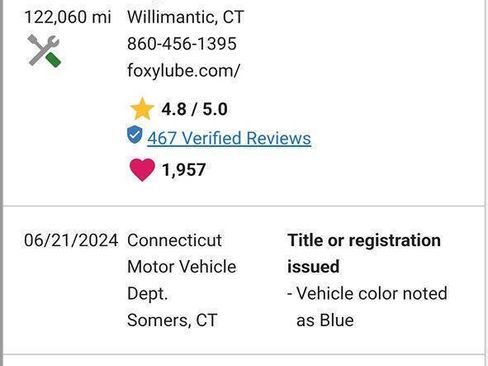This screenshot has width=488, height=366.
Task: Click the pink heart favorites icon
Action: point(142,170)
